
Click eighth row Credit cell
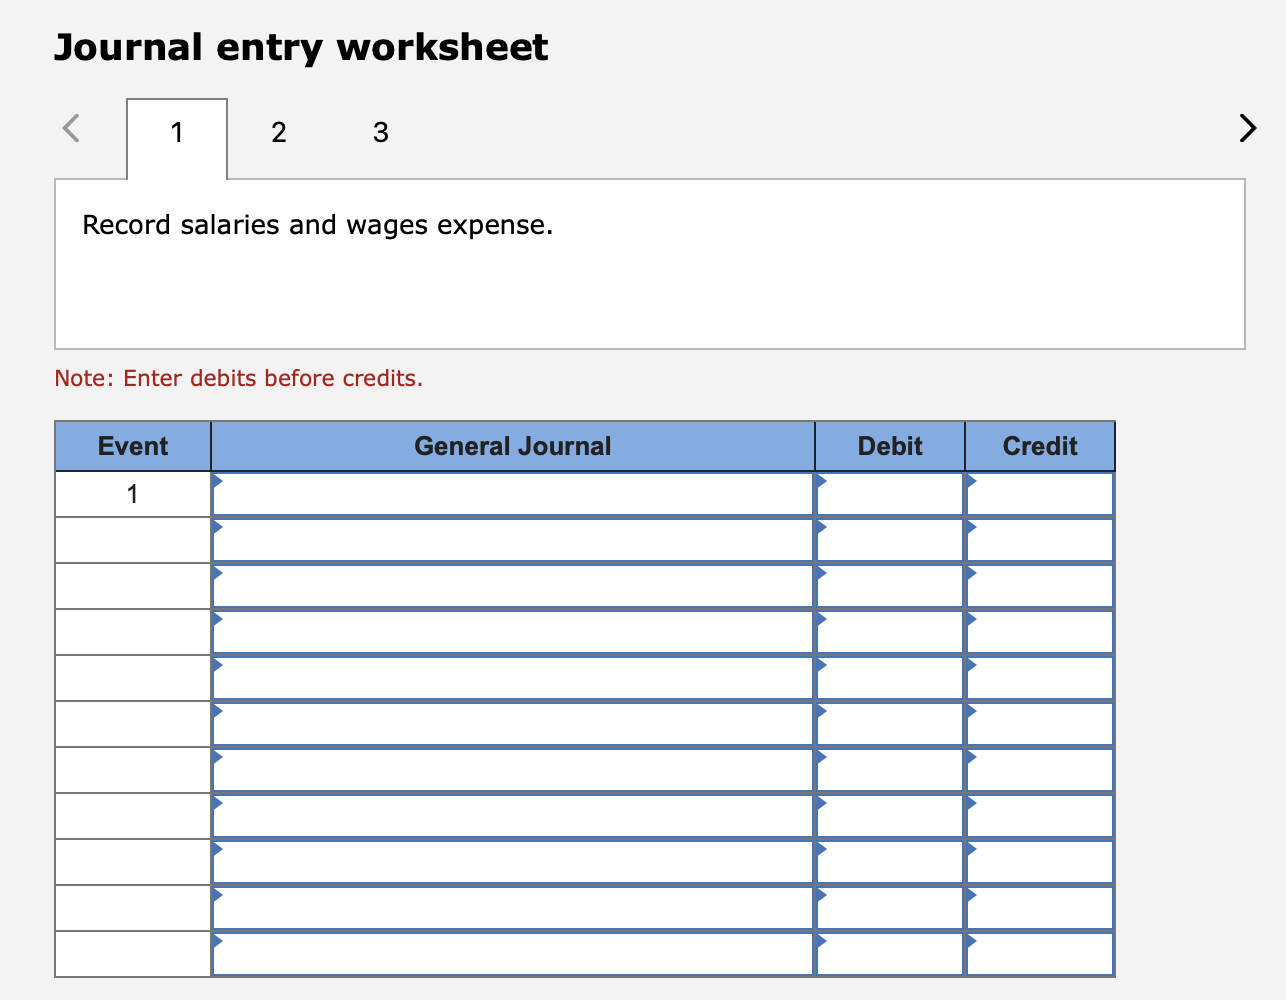pos(1040,816)
